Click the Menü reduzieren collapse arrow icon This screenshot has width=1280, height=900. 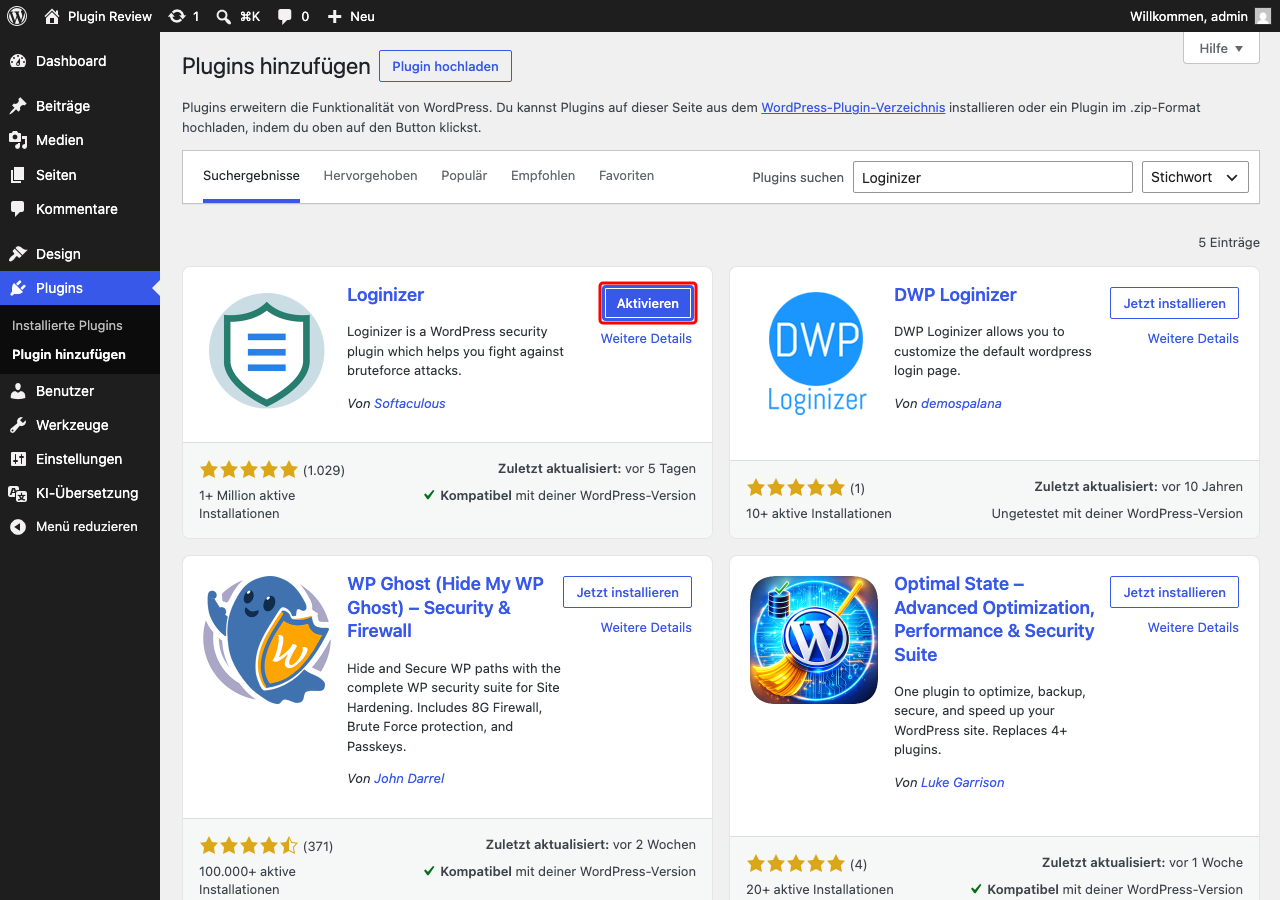tap(18, 527)
